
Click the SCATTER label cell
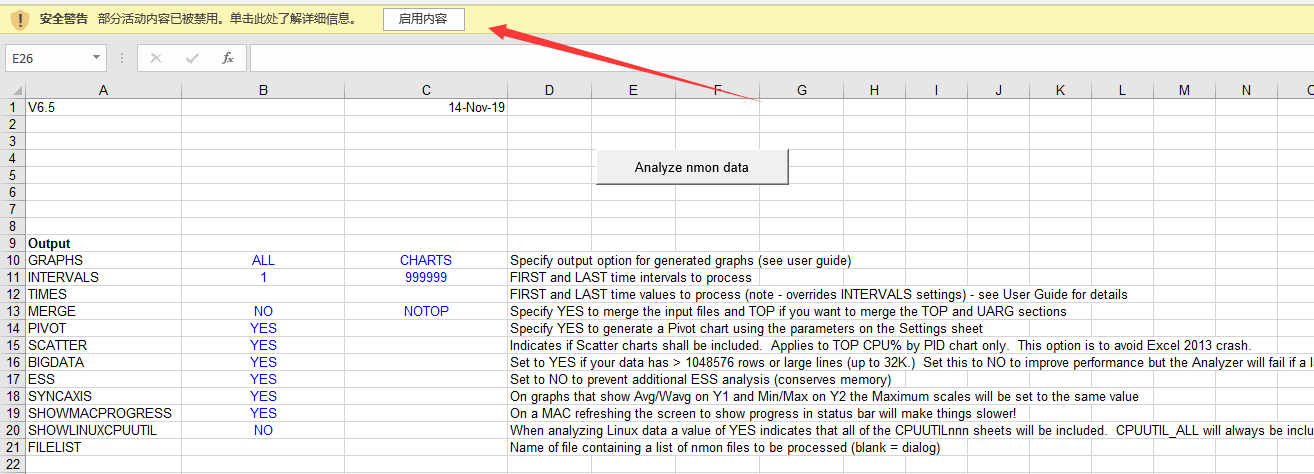103,345
